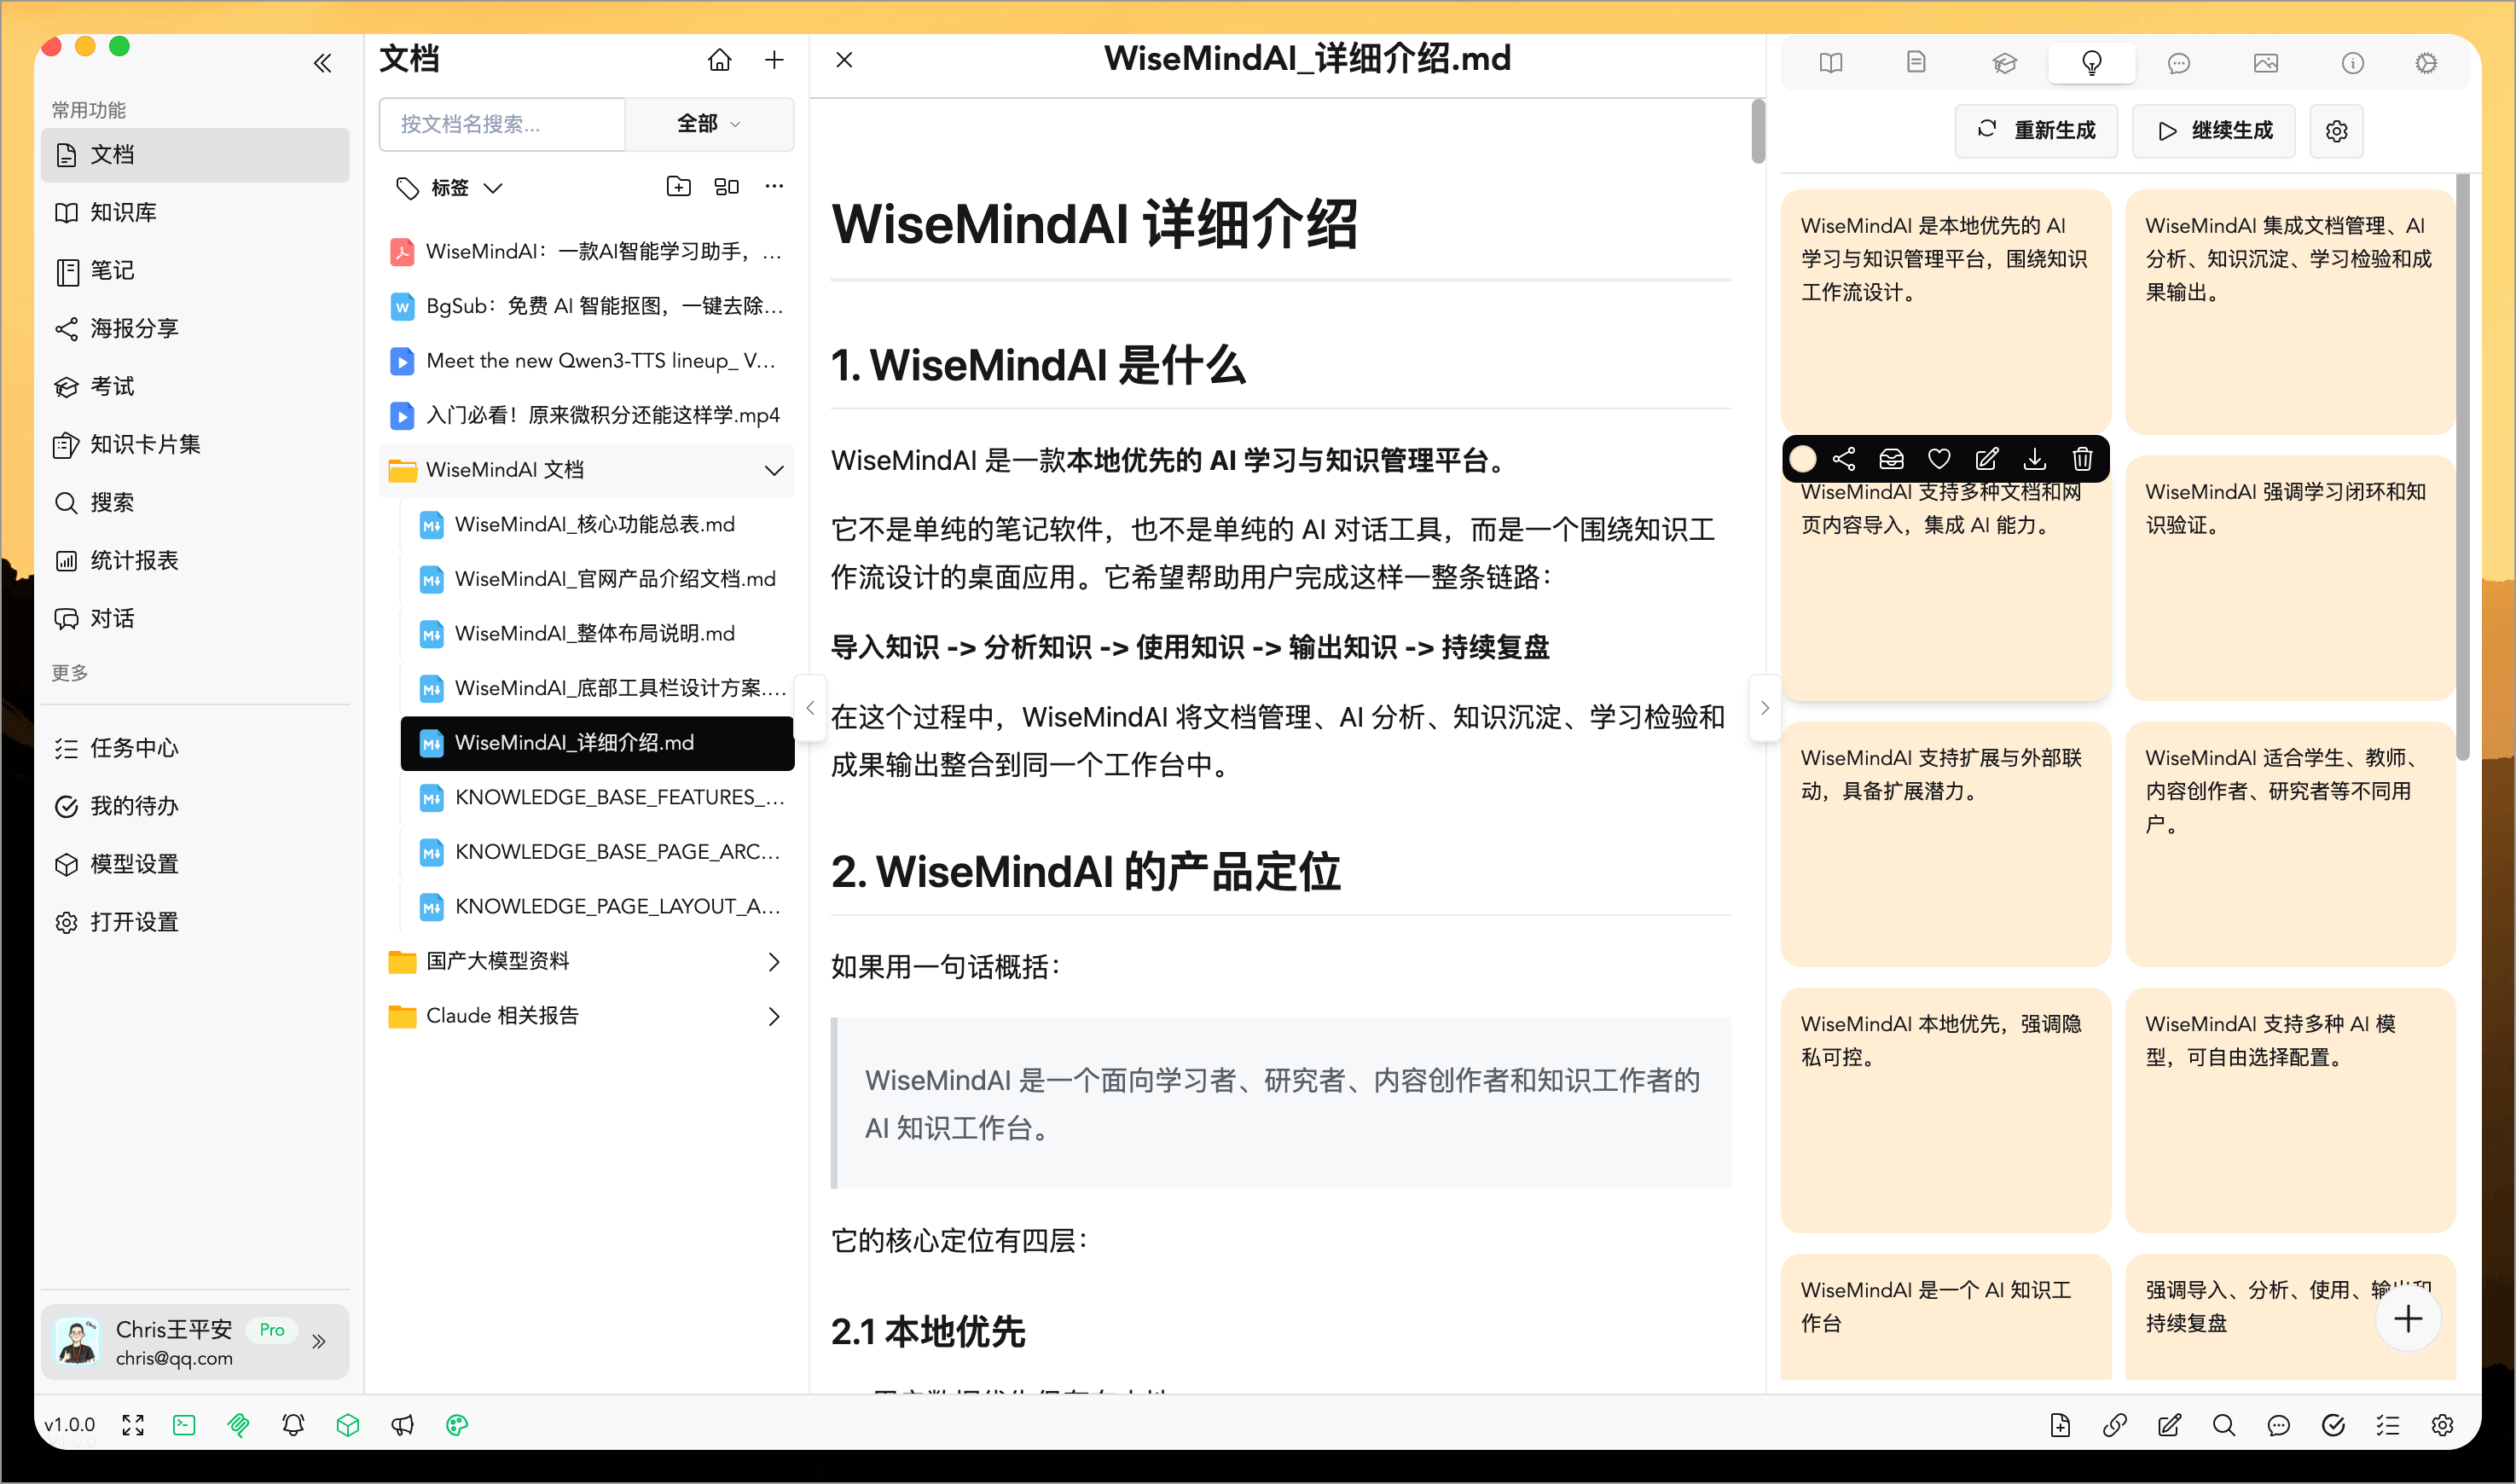Click the 继续生成 button
The width and height of the screenshot is (2516, 1484).
(x=2213, y=130)
